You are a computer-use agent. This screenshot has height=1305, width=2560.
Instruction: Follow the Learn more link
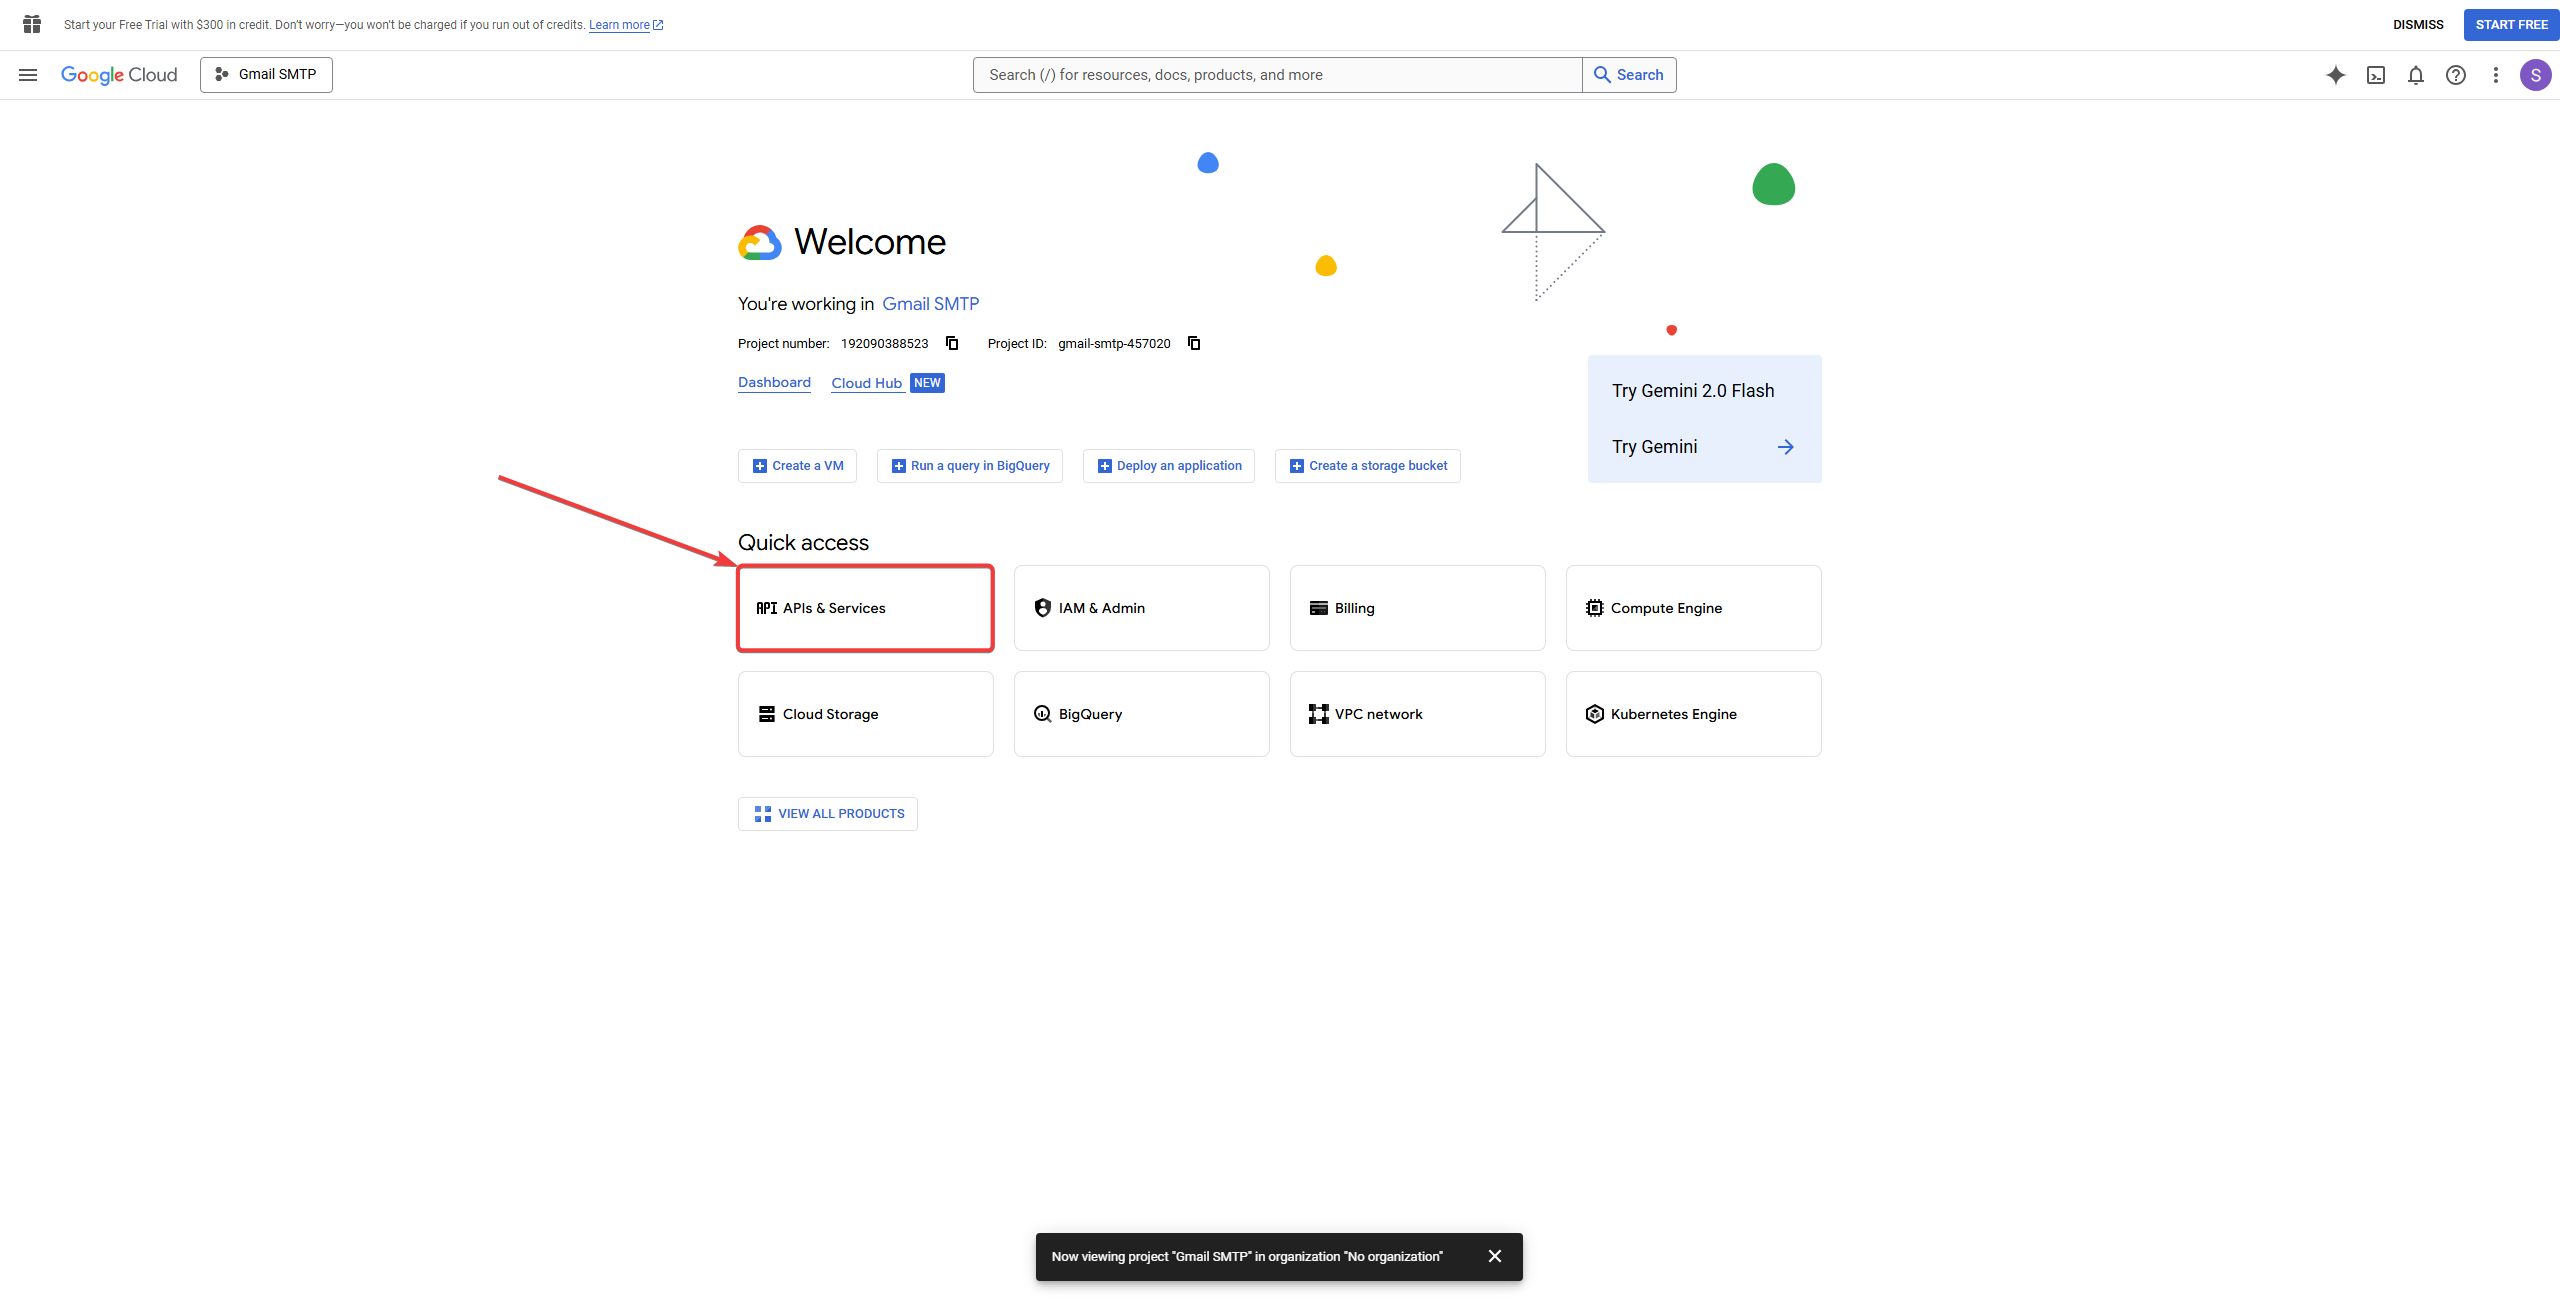626,25
